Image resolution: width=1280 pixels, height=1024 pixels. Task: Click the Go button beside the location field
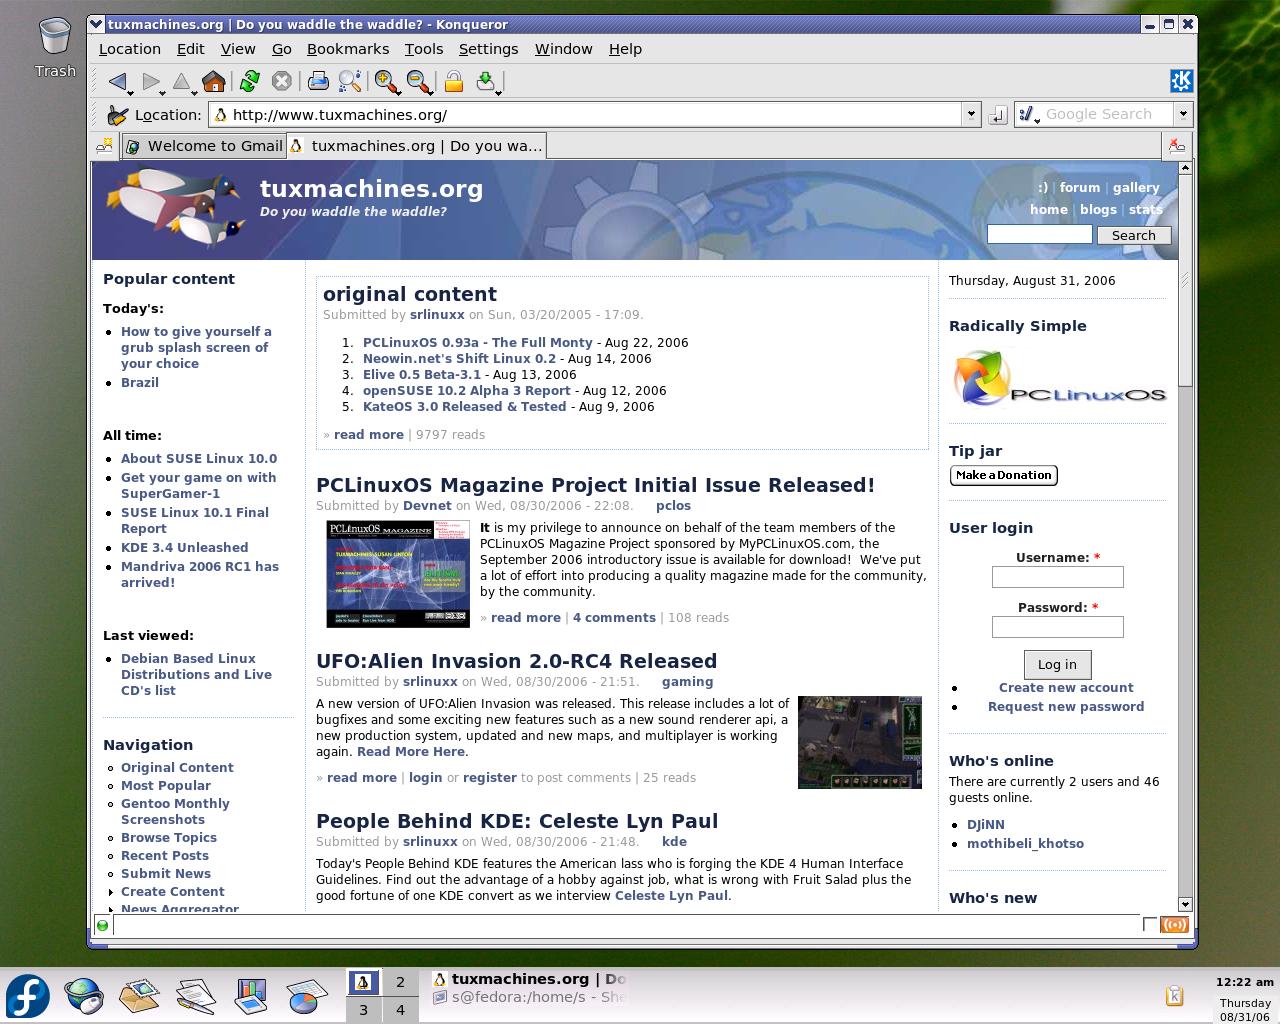pyautogui.click(x=997, y=115)
